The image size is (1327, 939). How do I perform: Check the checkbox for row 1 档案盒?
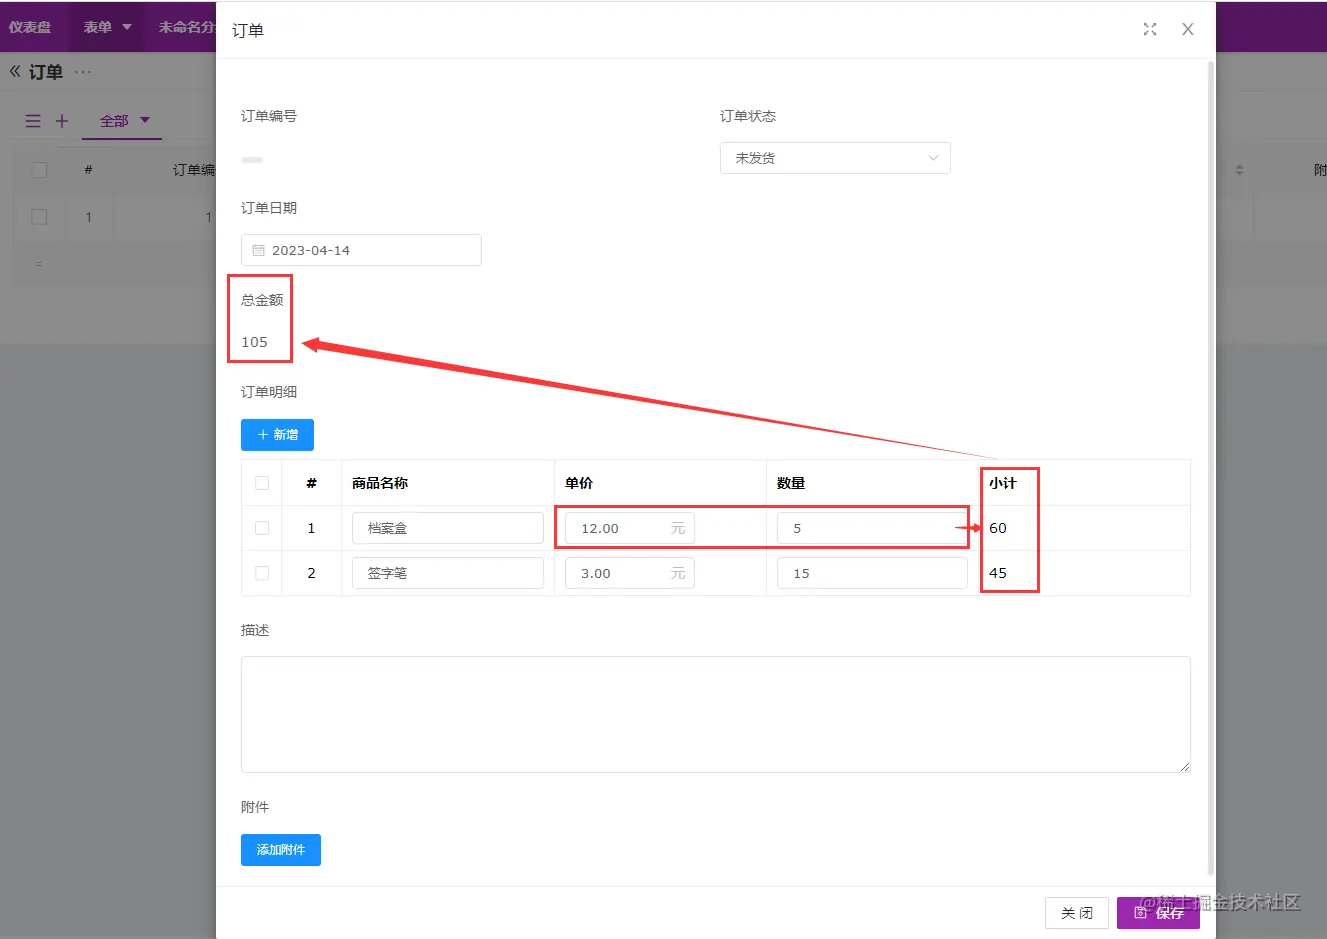point(262,528)
